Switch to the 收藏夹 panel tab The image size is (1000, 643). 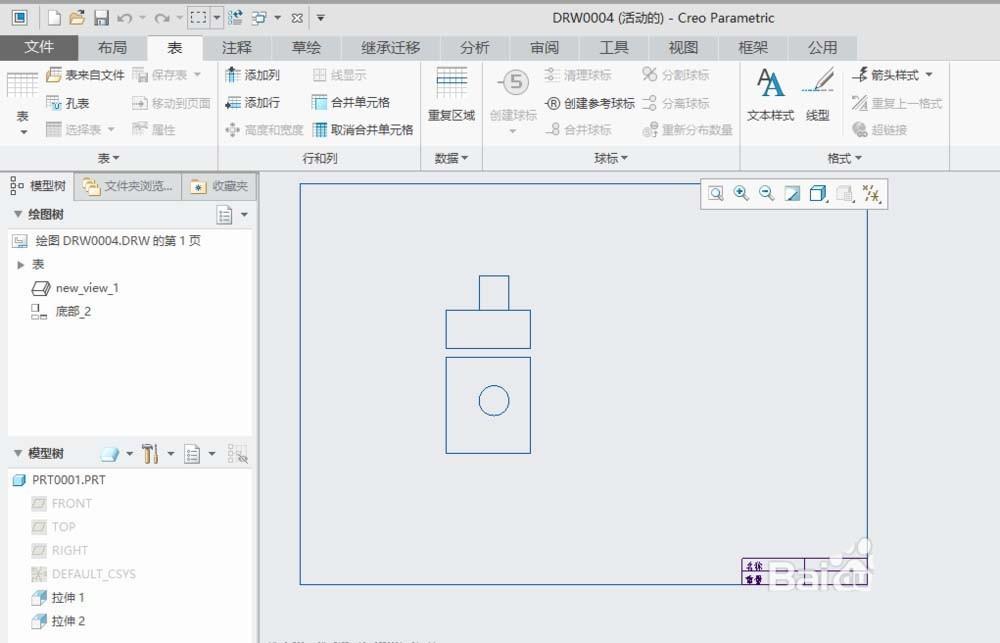point(228,184)
